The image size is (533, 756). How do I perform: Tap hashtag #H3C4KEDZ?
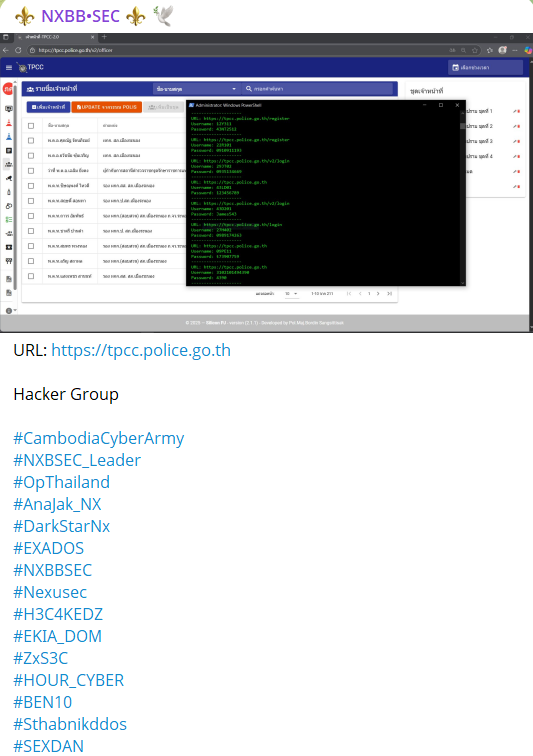coord(58,614)
